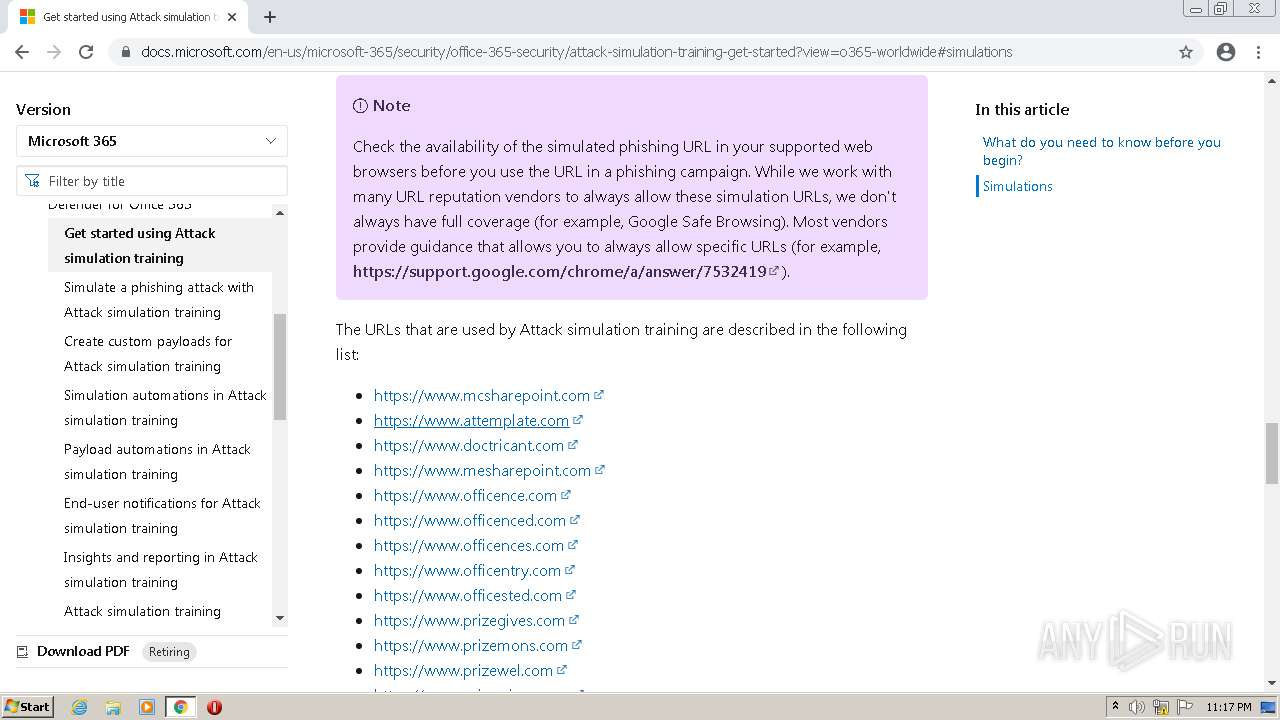The height and width of the screenshot is (720, 1280).
Task: Click the Action Center flag tray icon
Action: pyautogui.click(x=1184, y=707)
